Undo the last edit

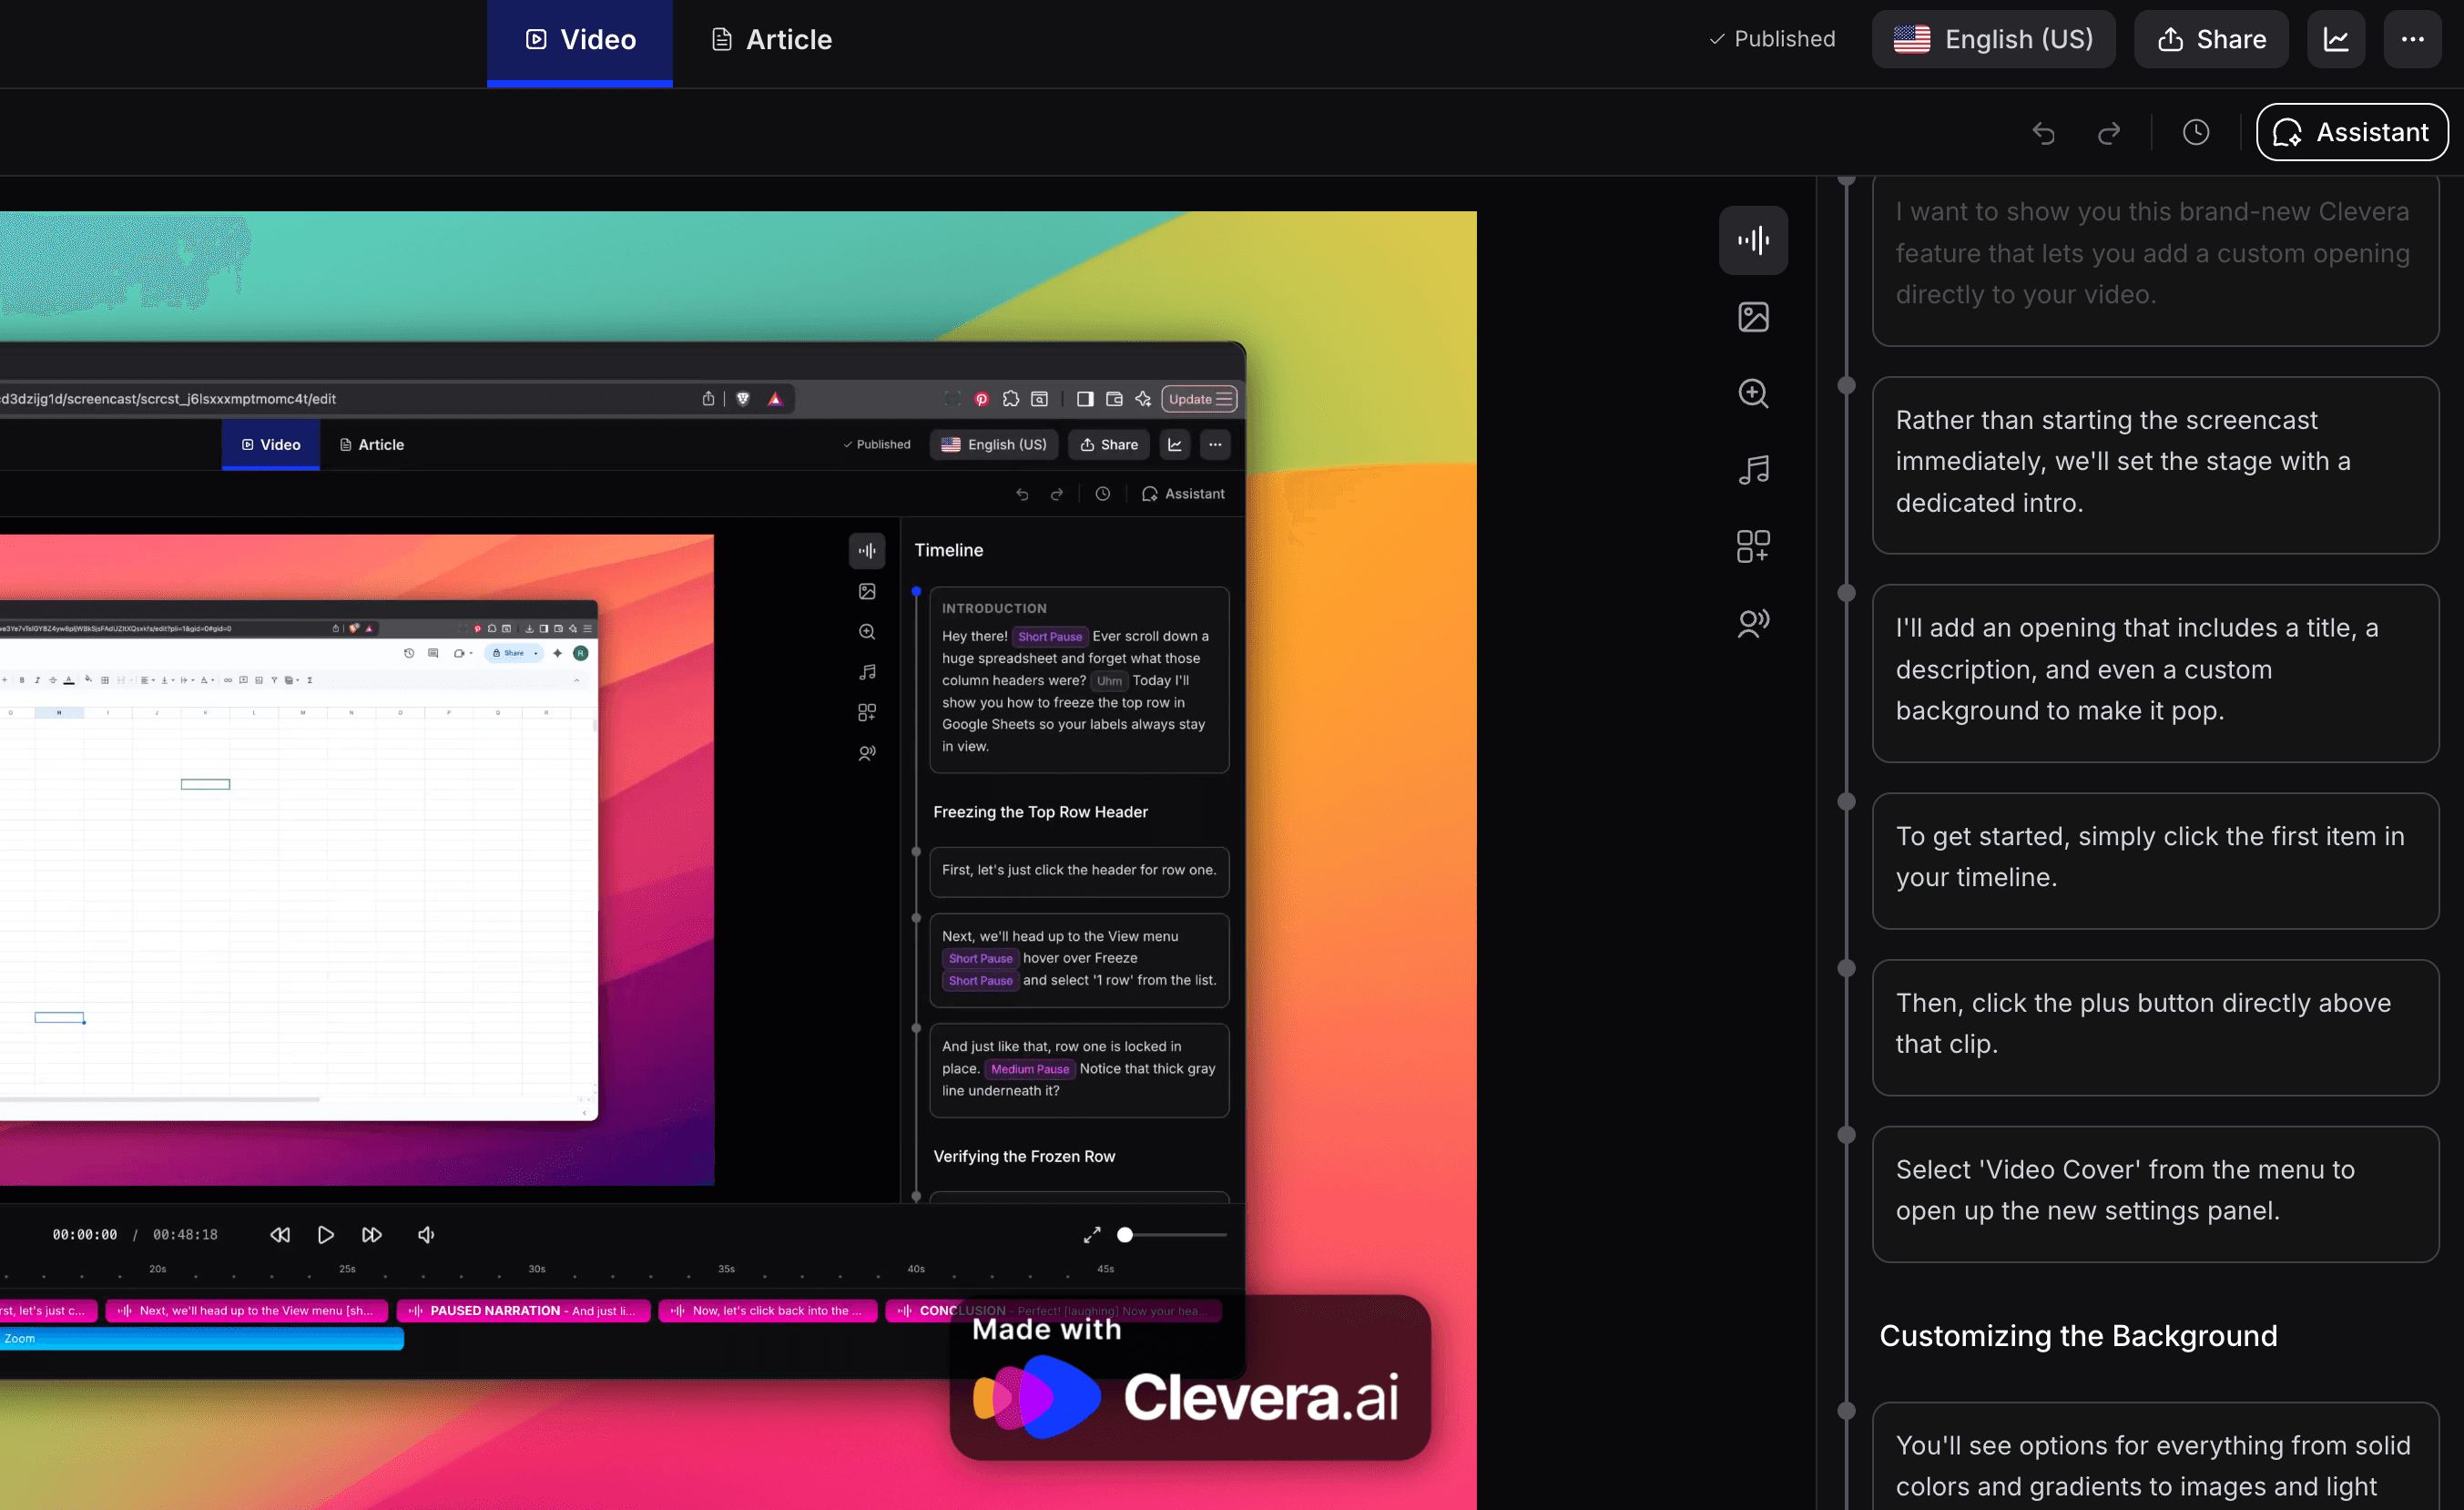2043,132
